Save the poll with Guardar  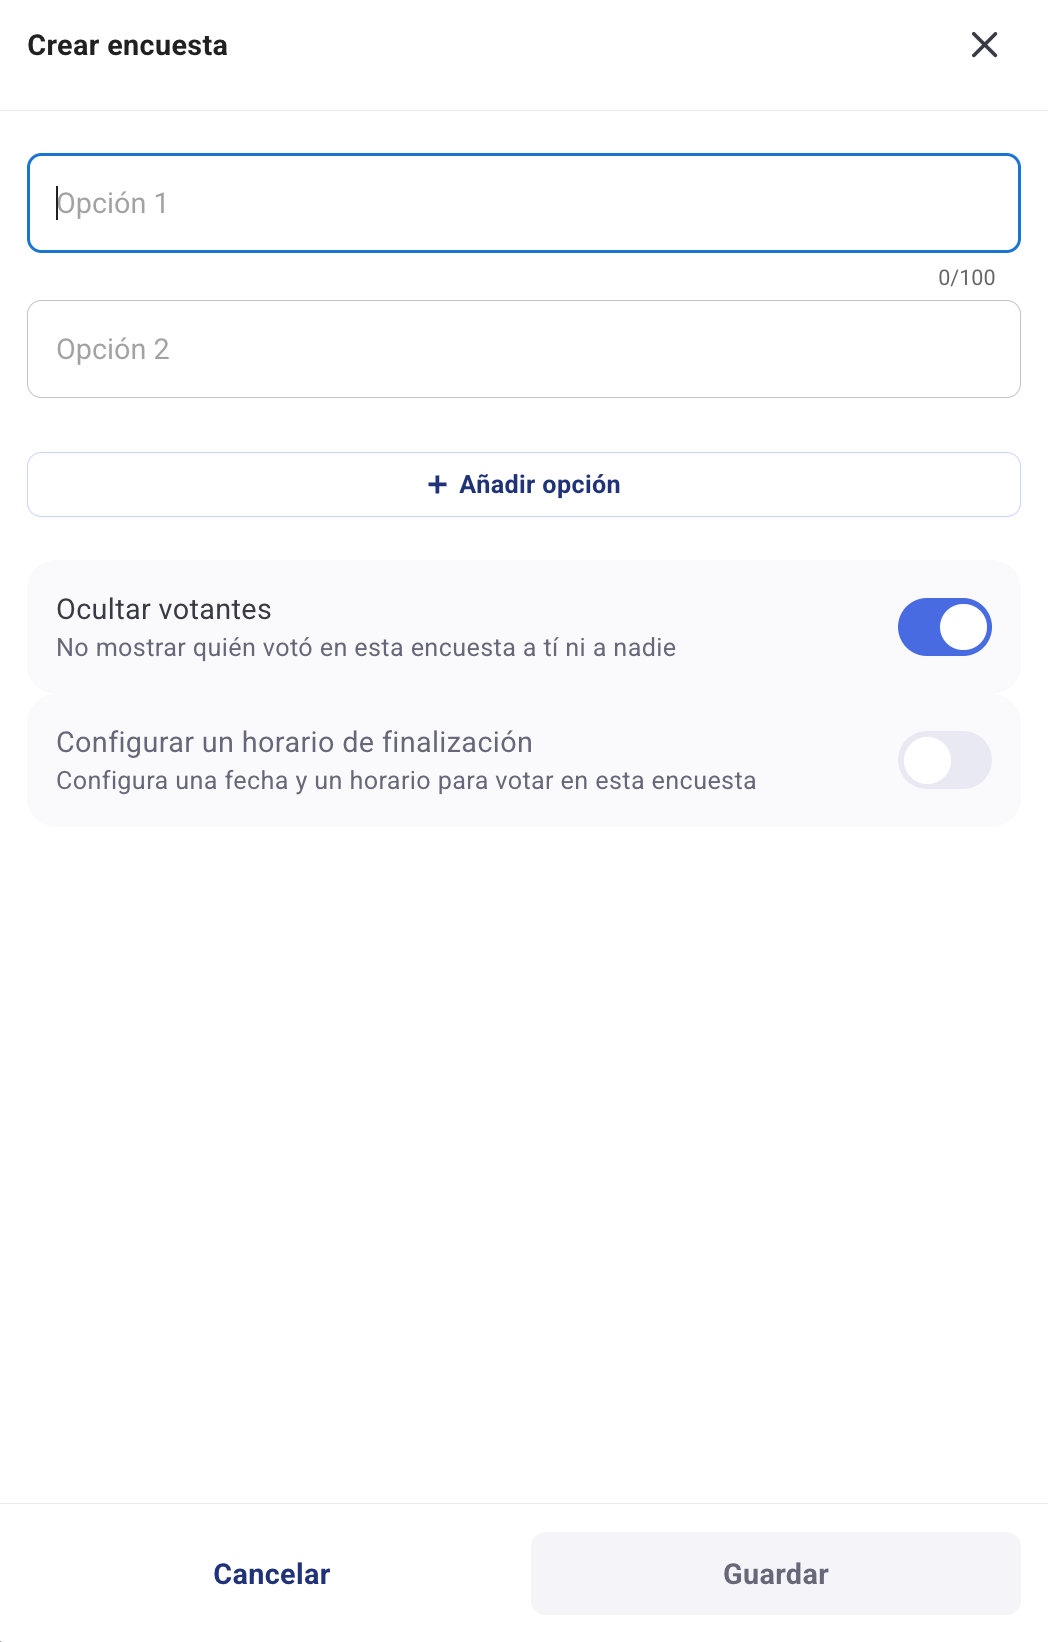(x=775, y=1574)
